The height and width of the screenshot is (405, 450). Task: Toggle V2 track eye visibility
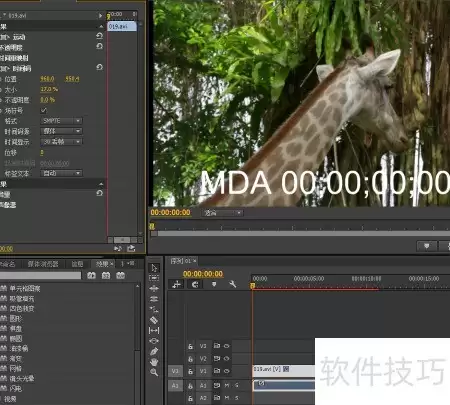pos(227,359)
